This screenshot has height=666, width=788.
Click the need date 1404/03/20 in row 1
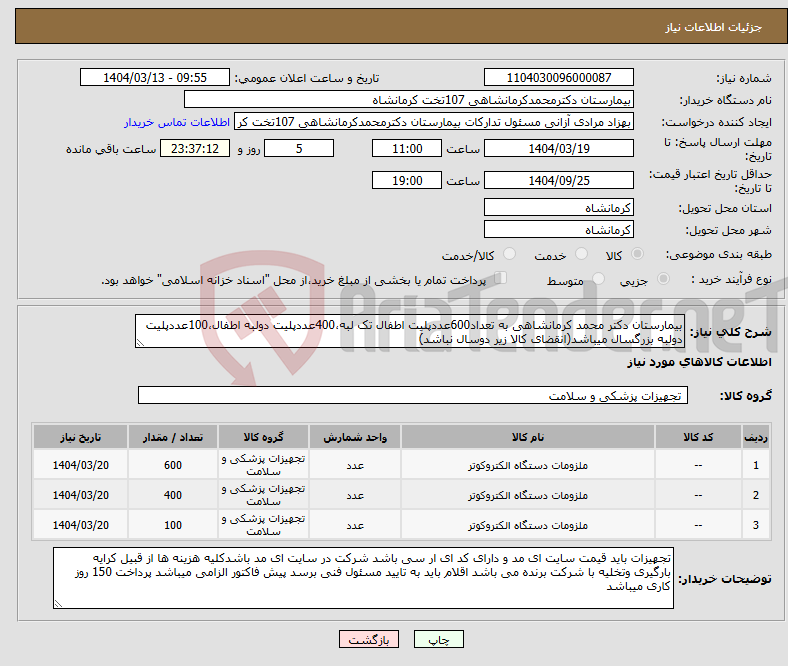[x=80, y=465]
